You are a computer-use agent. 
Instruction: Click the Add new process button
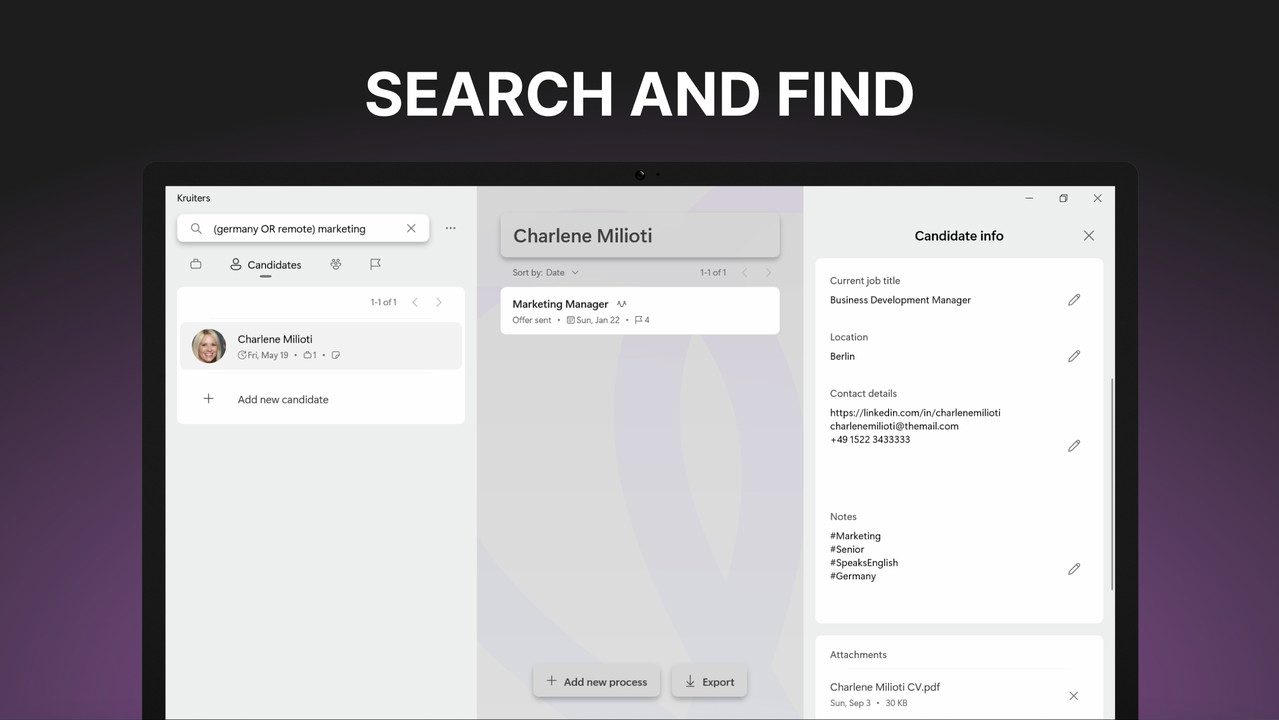[x=597, y=682]
